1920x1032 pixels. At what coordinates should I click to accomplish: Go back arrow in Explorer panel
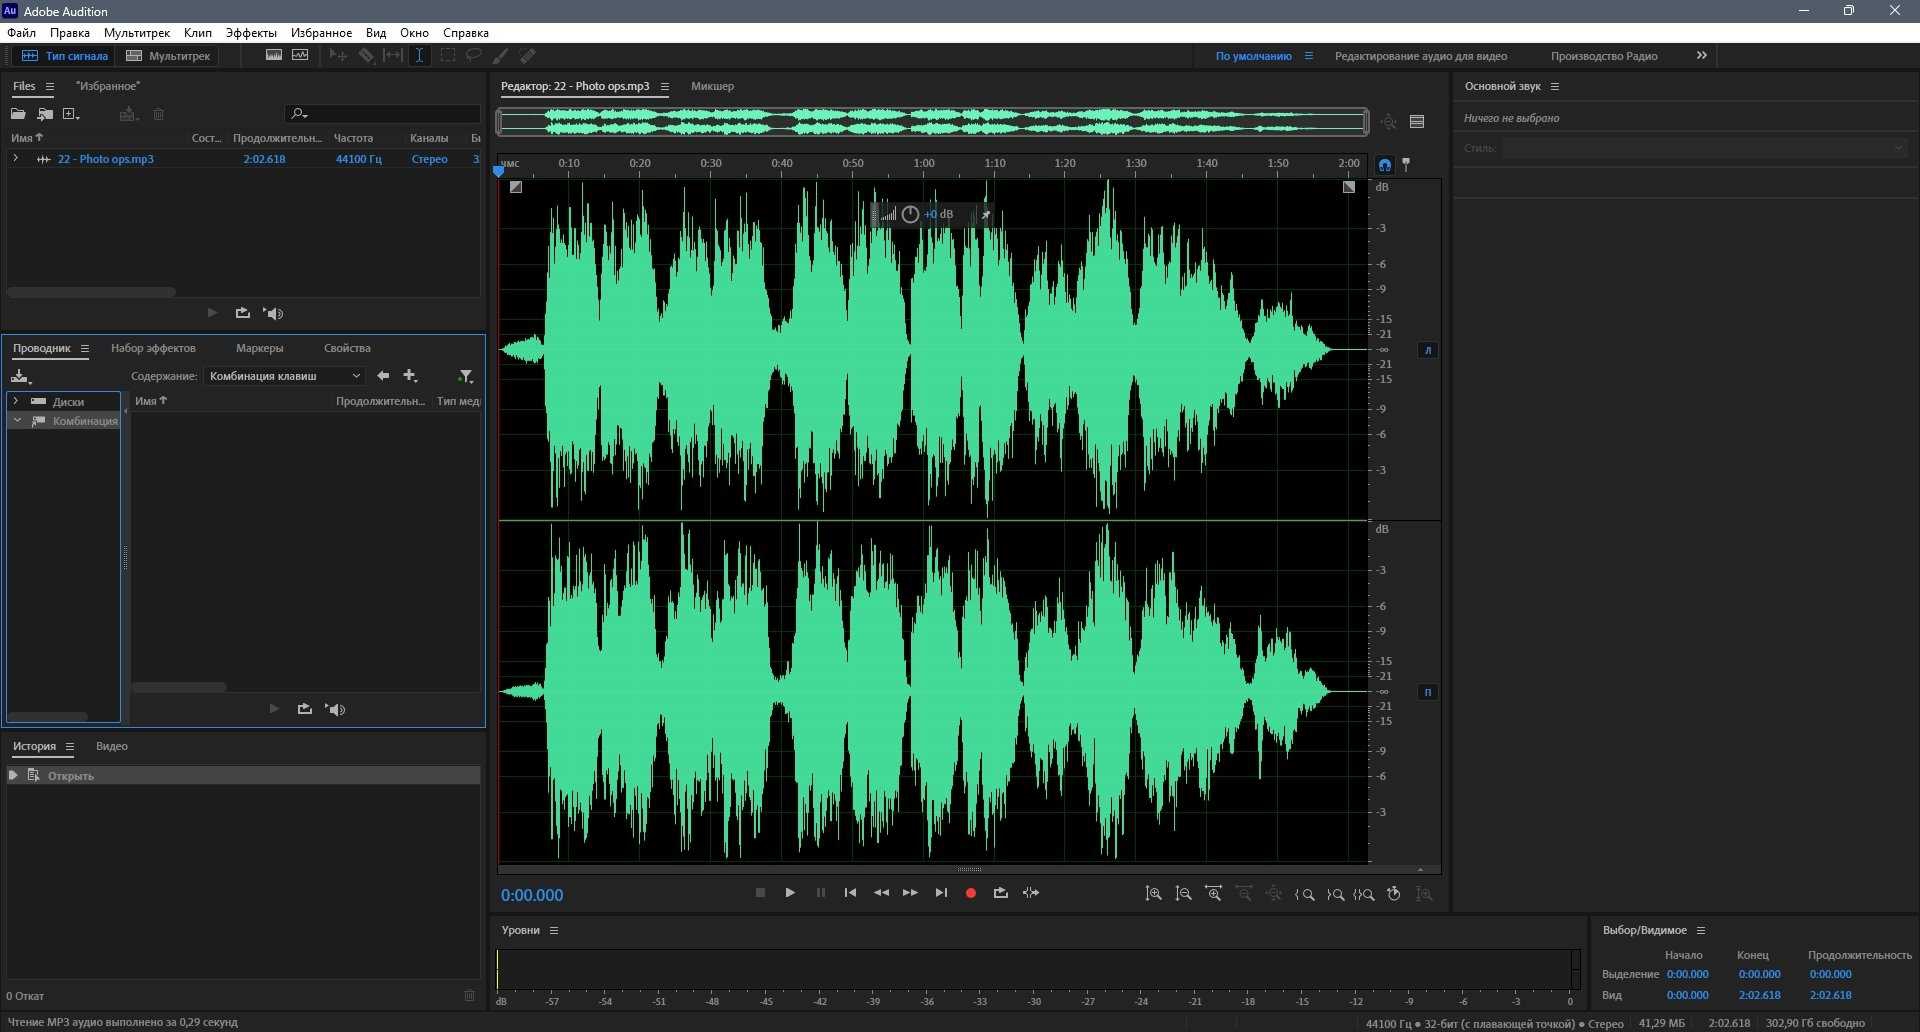[383, 376]
